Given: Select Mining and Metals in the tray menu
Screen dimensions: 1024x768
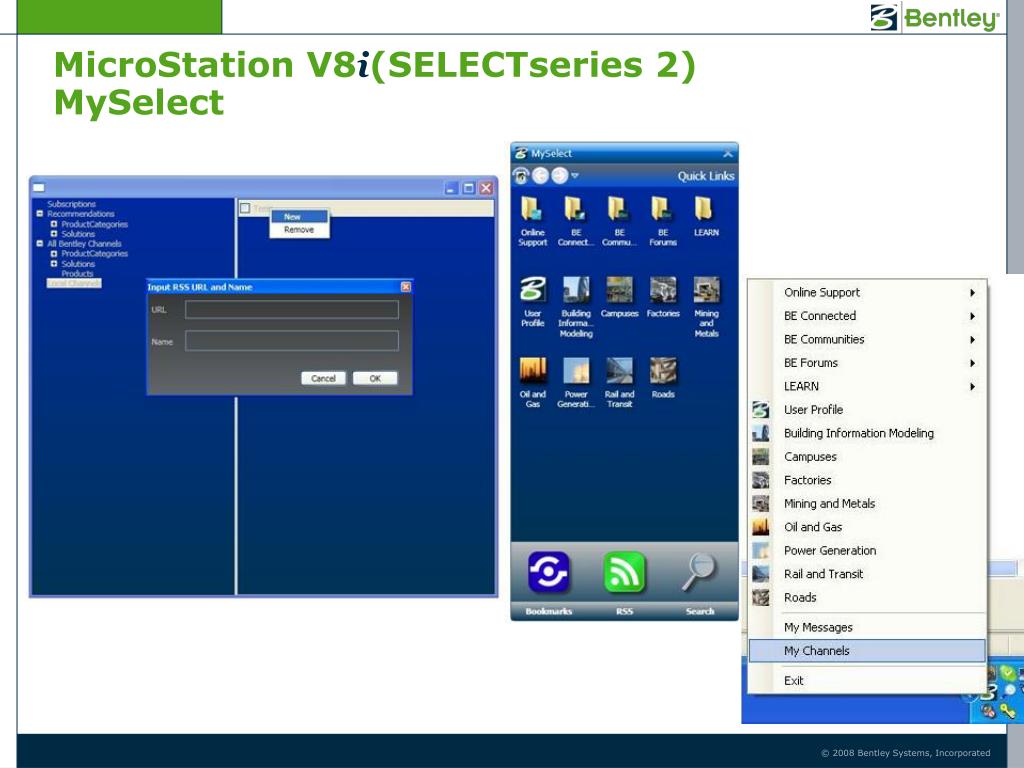Looking at the screenshot, I should pyautogui.click(x=867, y=504).
